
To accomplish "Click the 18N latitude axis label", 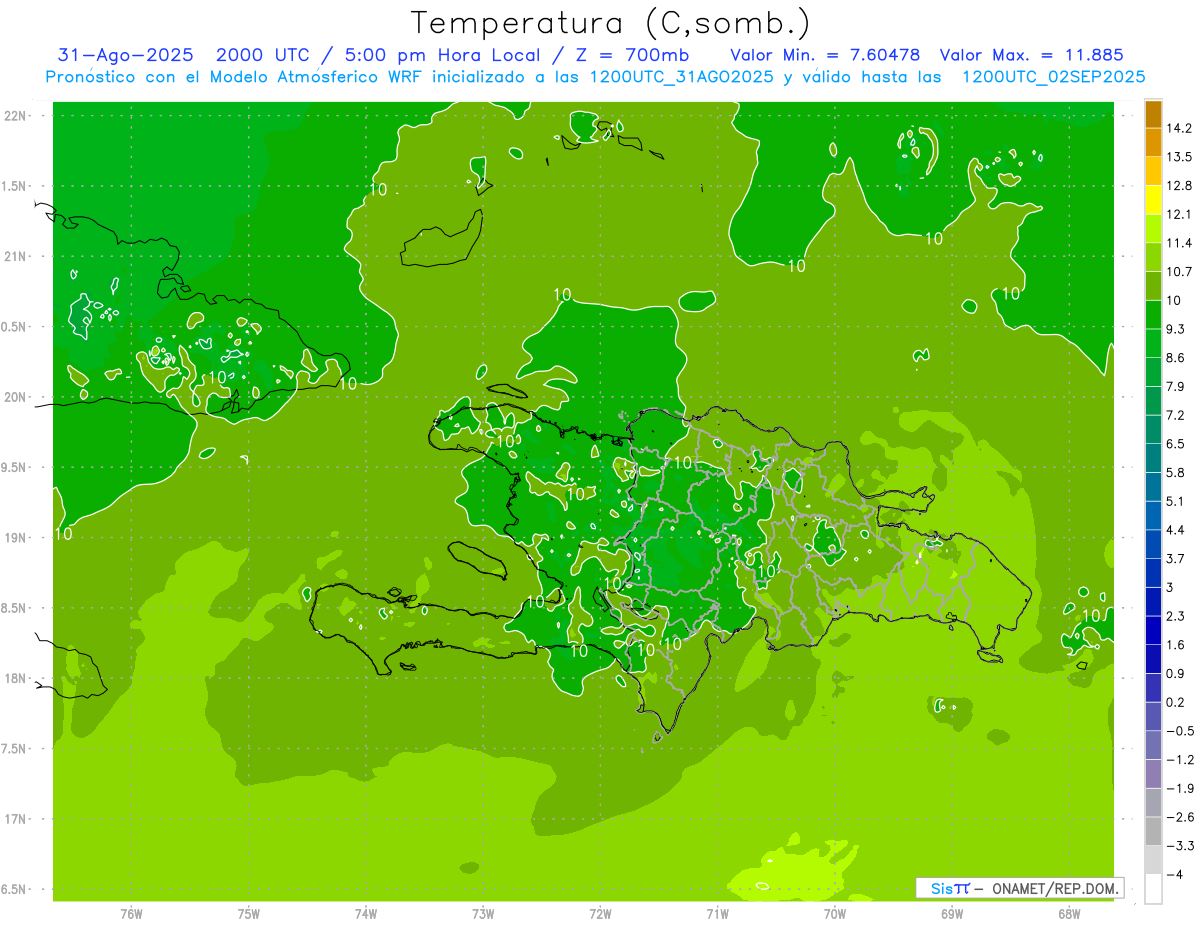I will [x=14, y=678].
